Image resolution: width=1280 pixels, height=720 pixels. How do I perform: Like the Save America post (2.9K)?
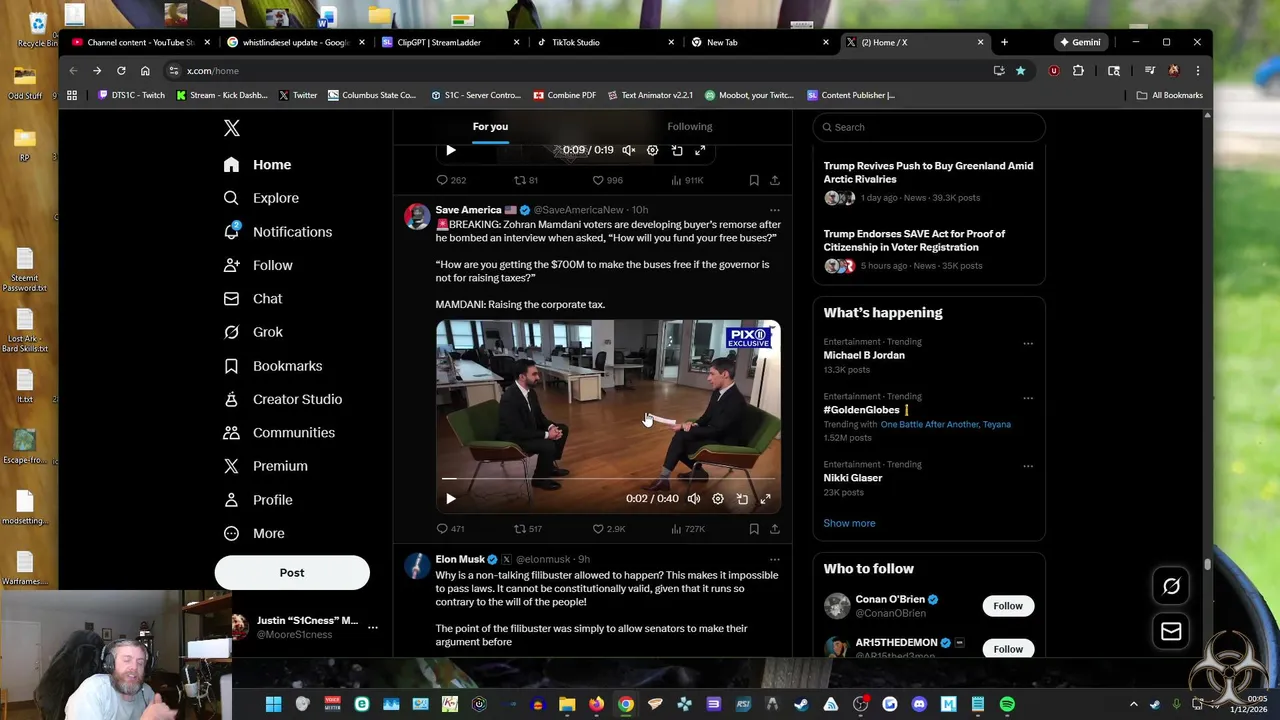point(609,529)
